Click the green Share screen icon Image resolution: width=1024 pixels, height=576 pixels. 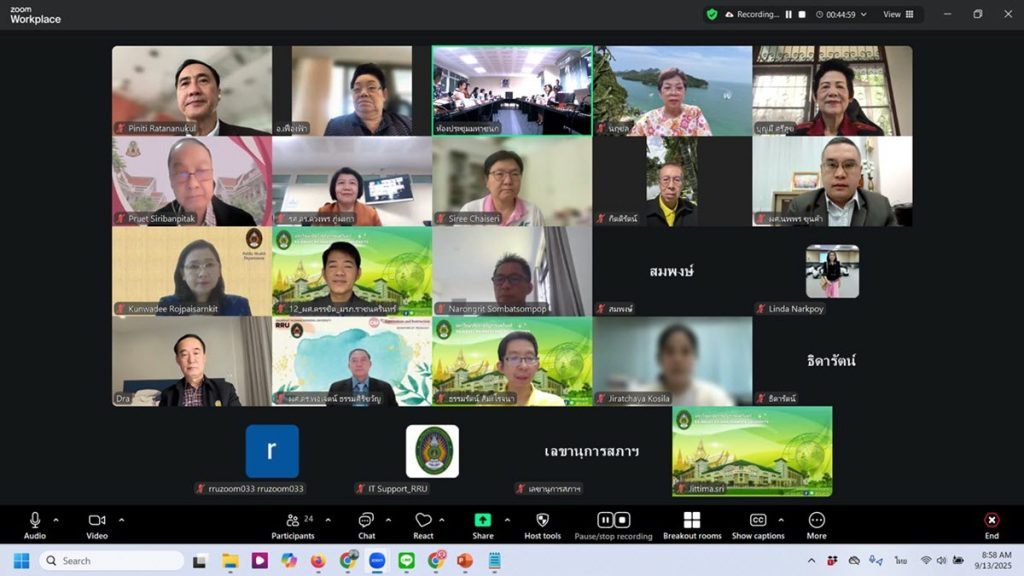pos(483,521)
